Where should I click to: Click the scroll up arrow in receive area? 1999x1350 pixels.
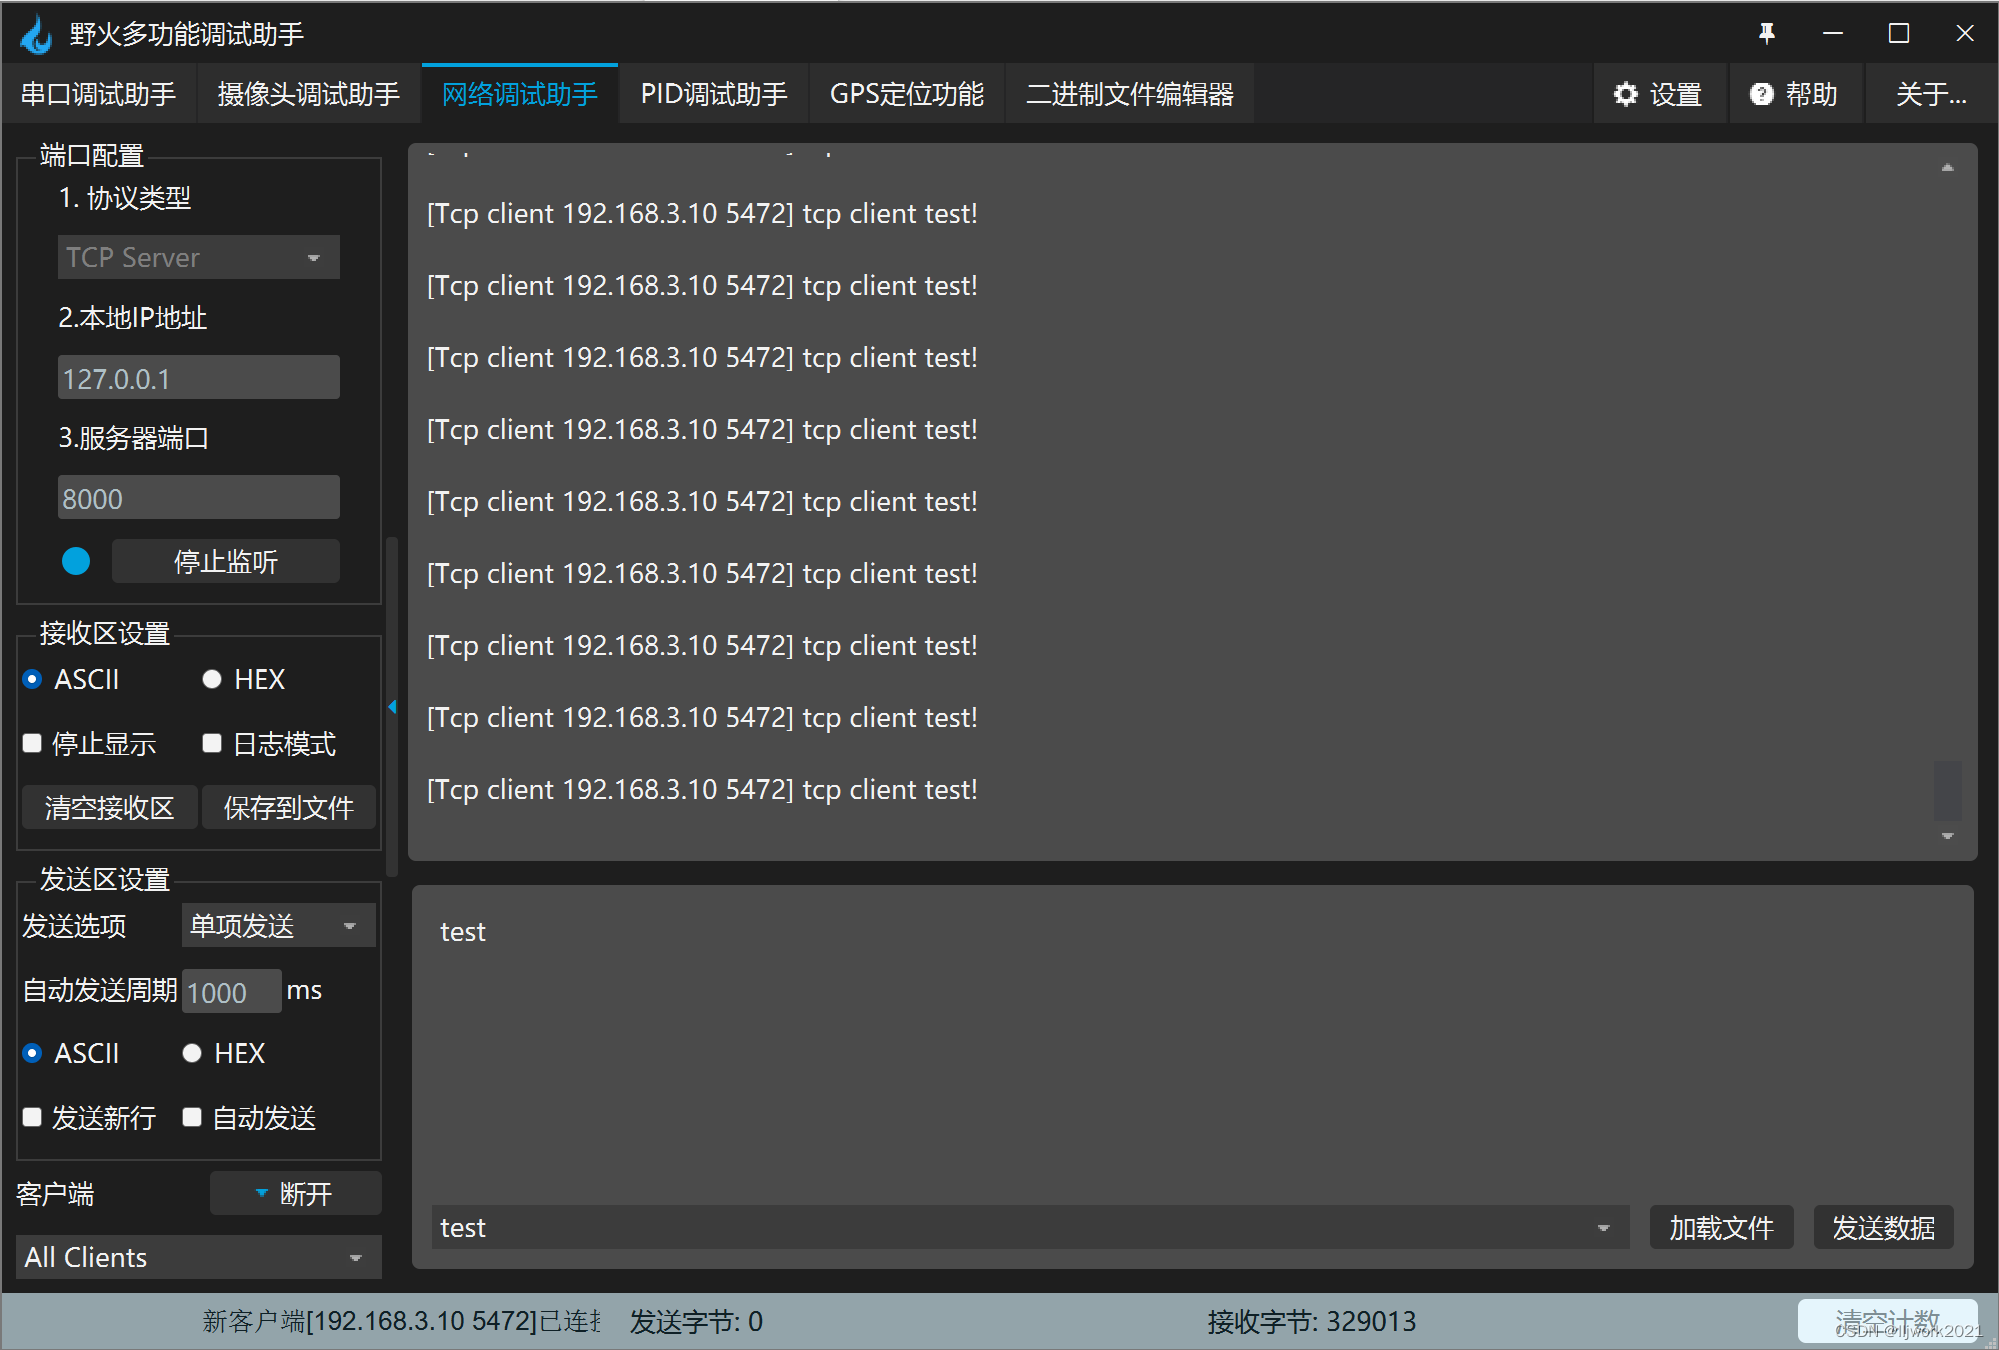point(1947,167)
